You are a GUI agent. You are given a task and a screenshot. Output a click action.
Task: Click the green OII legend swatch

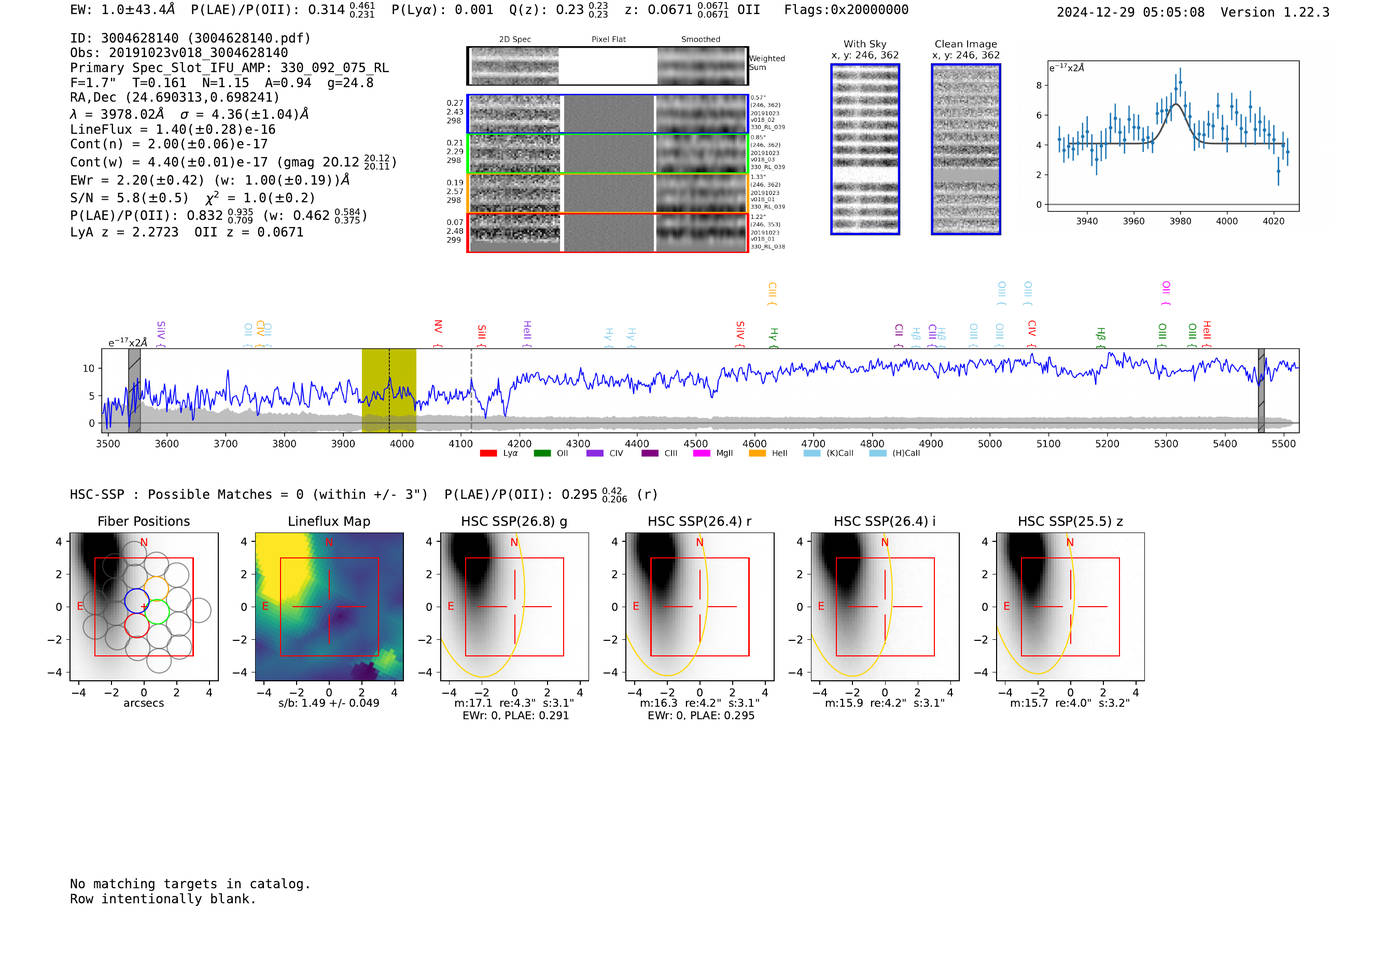tap(542, 453)
